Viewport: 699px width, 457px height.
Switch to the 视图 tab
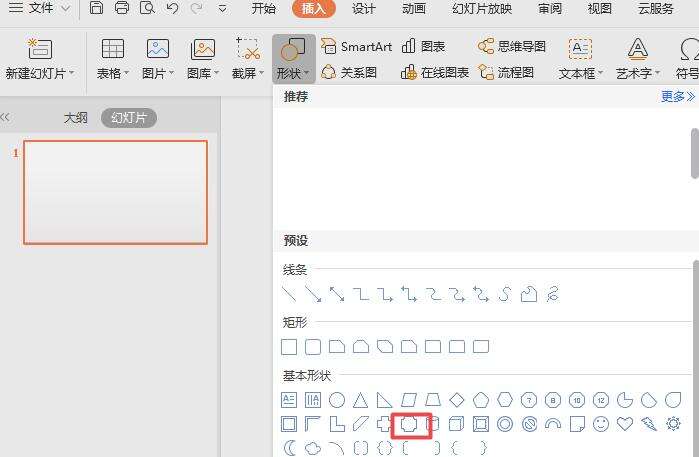tap(600, 8)
